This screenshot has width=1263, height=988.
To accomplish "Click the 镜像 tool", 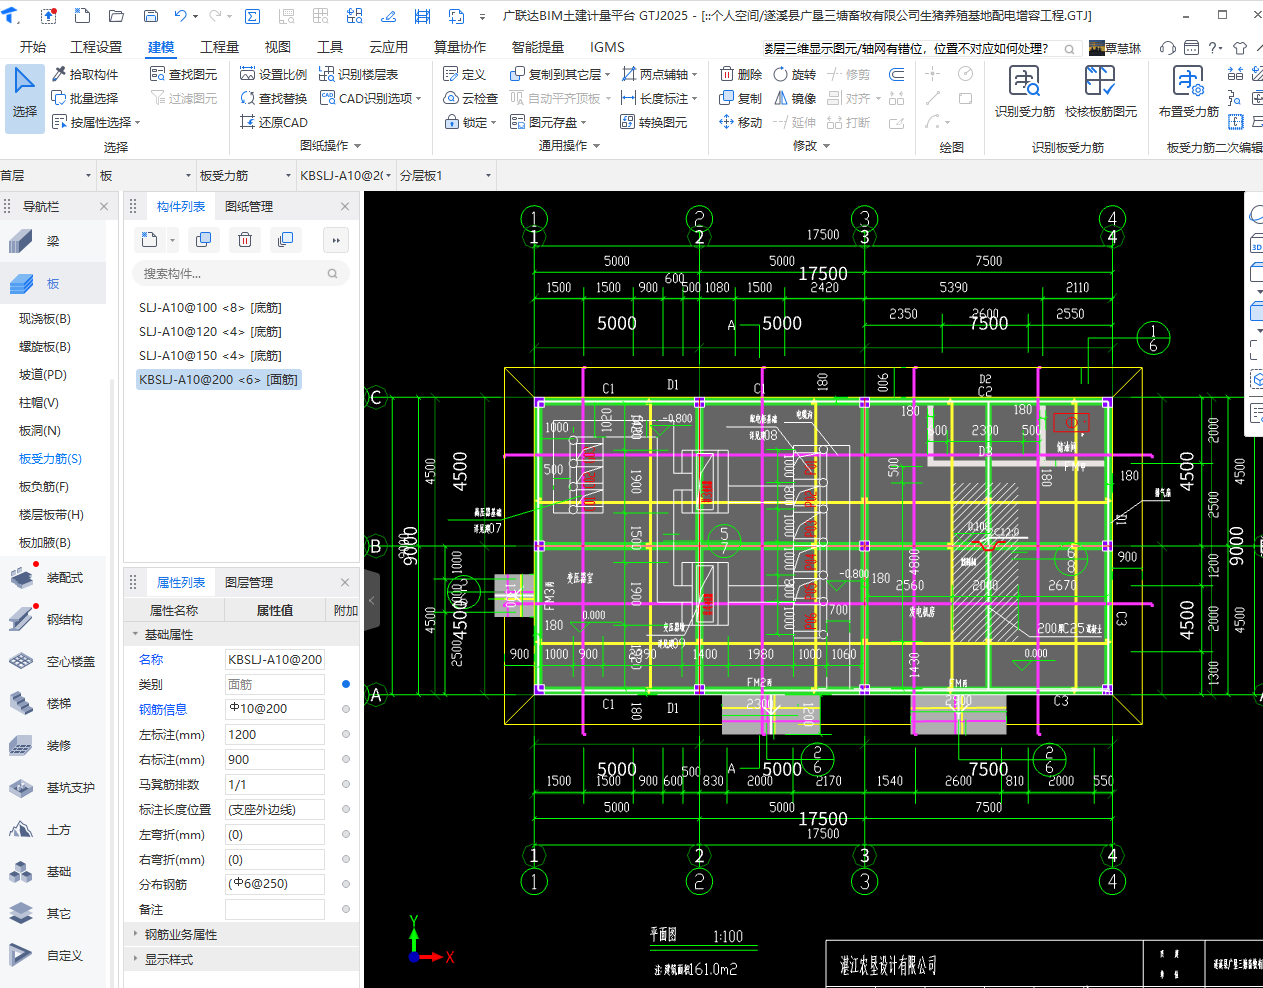I will click(794, 98).
